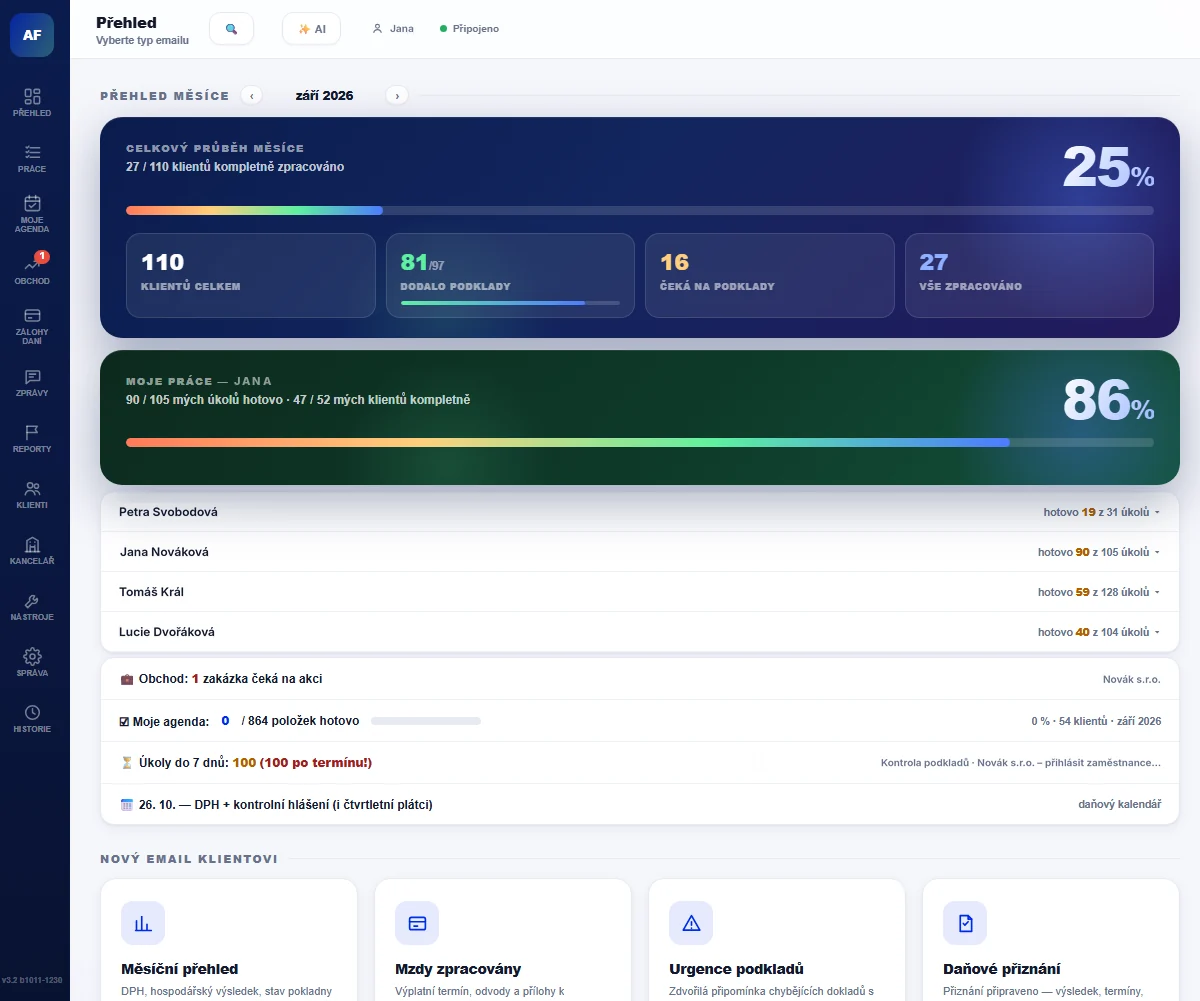Go to the next month arrow
The height and width of the screenshot is (1001, 1200).
click(397, 96)
